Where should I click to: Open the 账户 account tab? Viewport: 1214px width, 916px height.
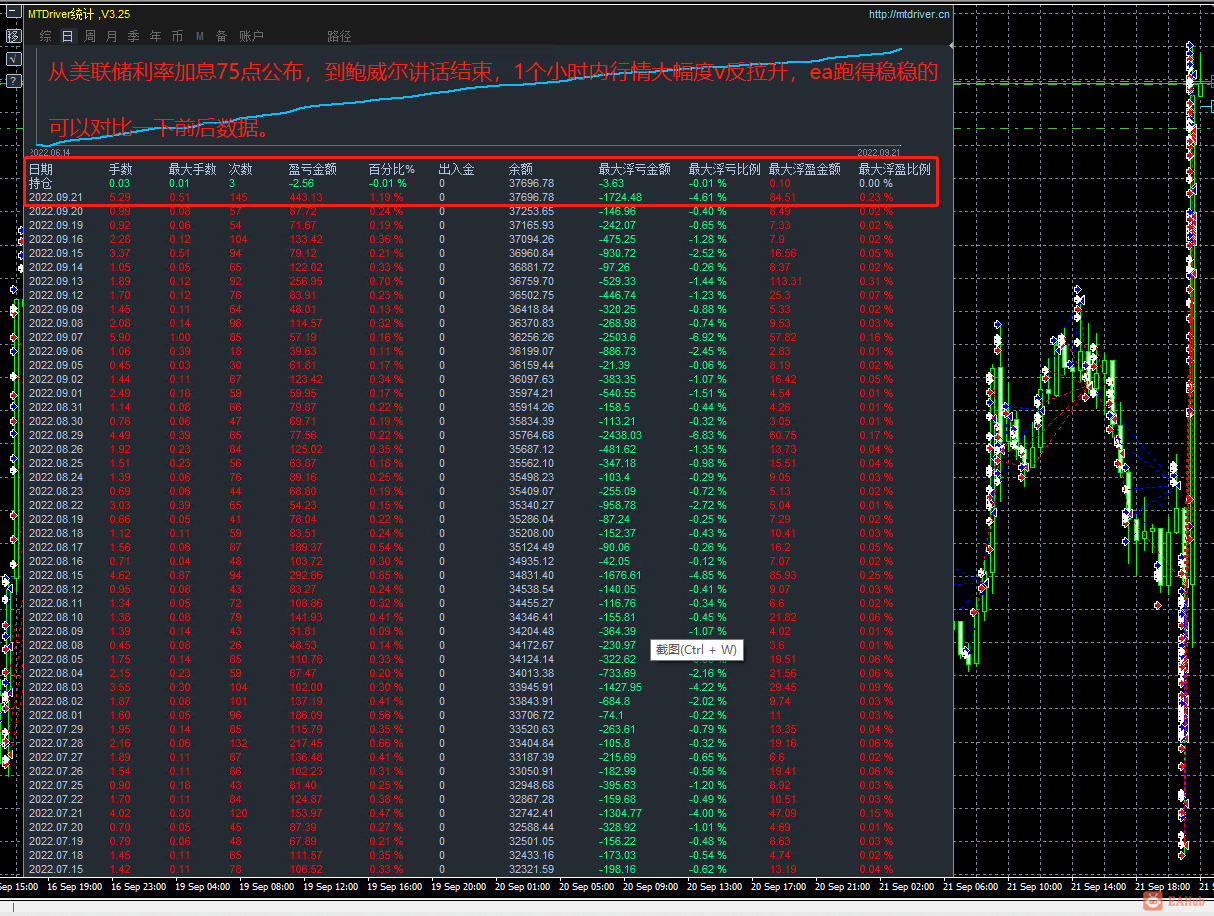251,36
